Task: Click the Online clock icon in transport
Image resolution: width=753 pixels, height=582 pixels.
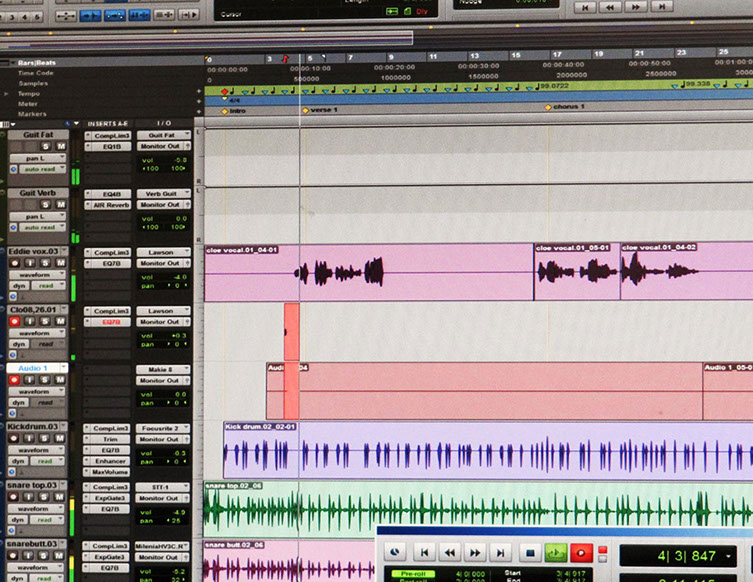Action: pyautogui.click(x=396, y=552)
